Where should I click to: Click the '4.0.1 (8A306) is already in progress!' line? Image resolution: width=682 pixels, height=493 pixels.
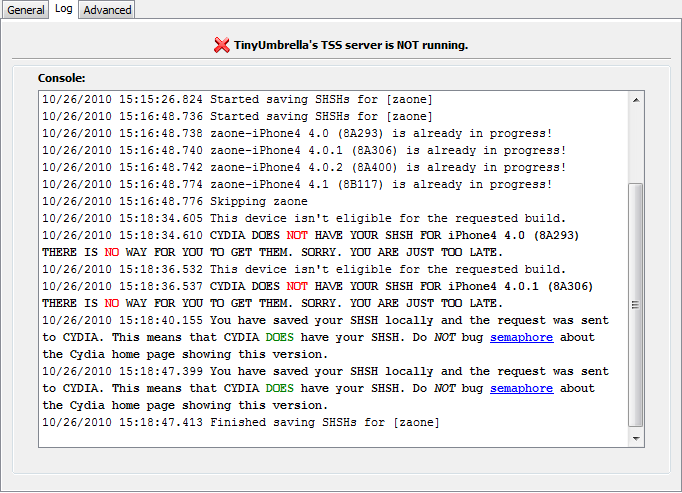click(x=304, y=151)
